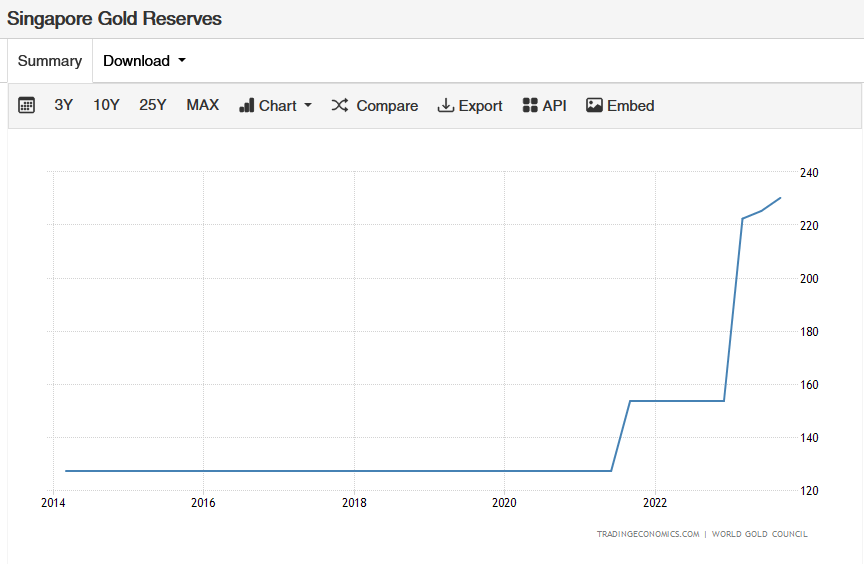
Task: Click the line plateau near 153 at 2022
Action: (655, 401)
